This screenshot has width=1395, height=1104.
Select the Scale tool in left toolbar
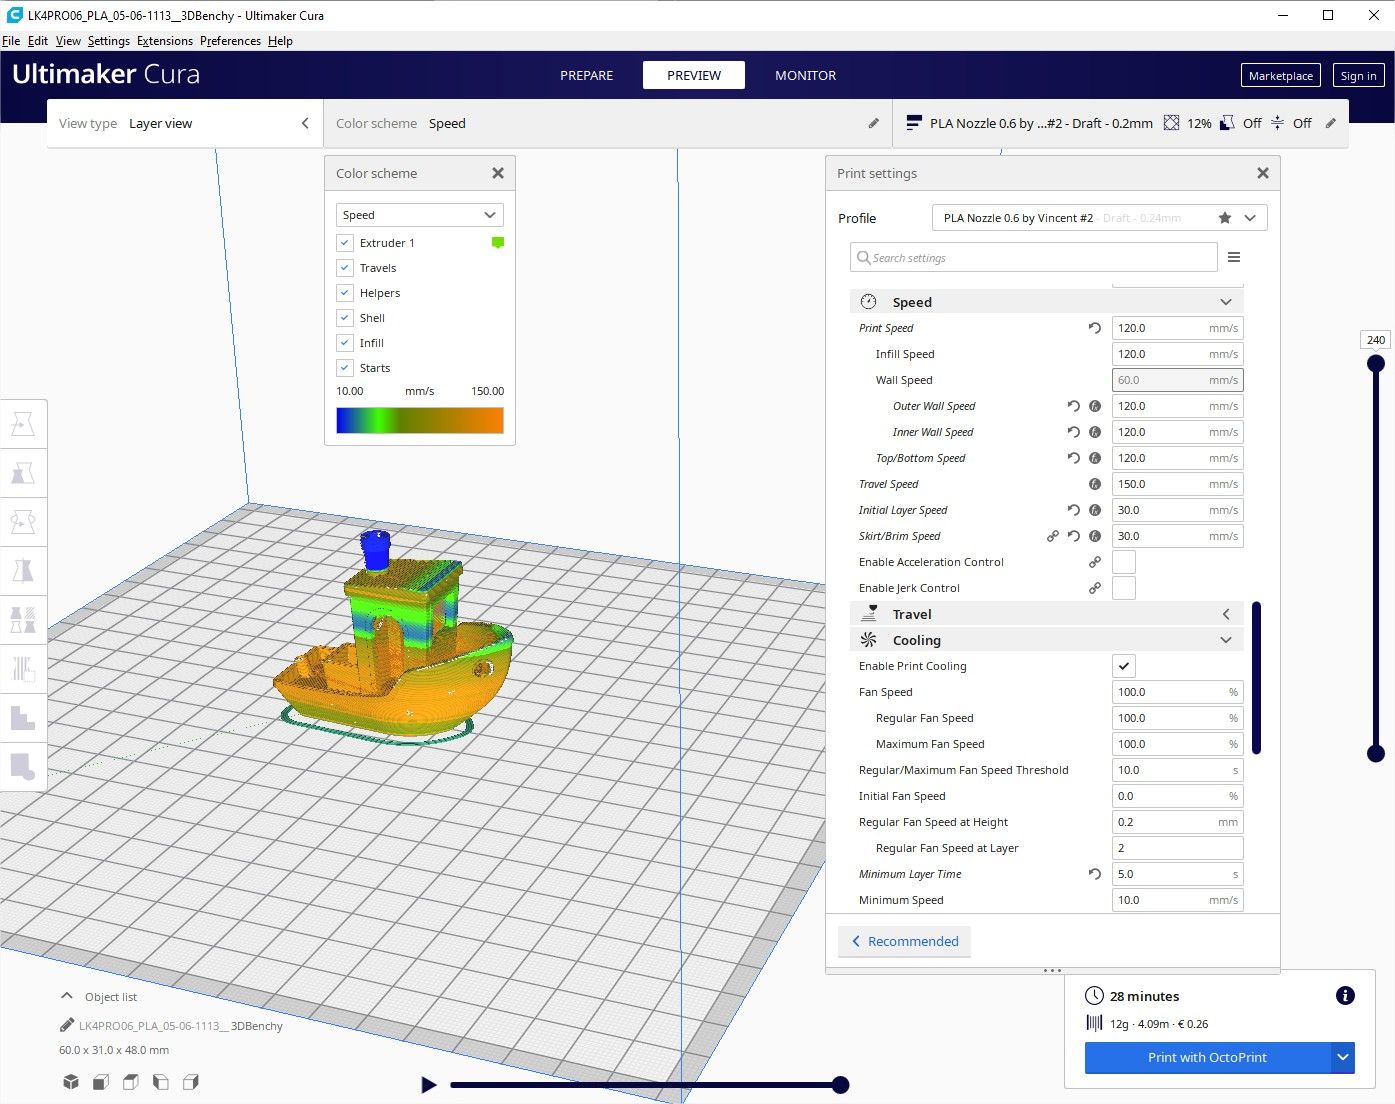[23, 473]
